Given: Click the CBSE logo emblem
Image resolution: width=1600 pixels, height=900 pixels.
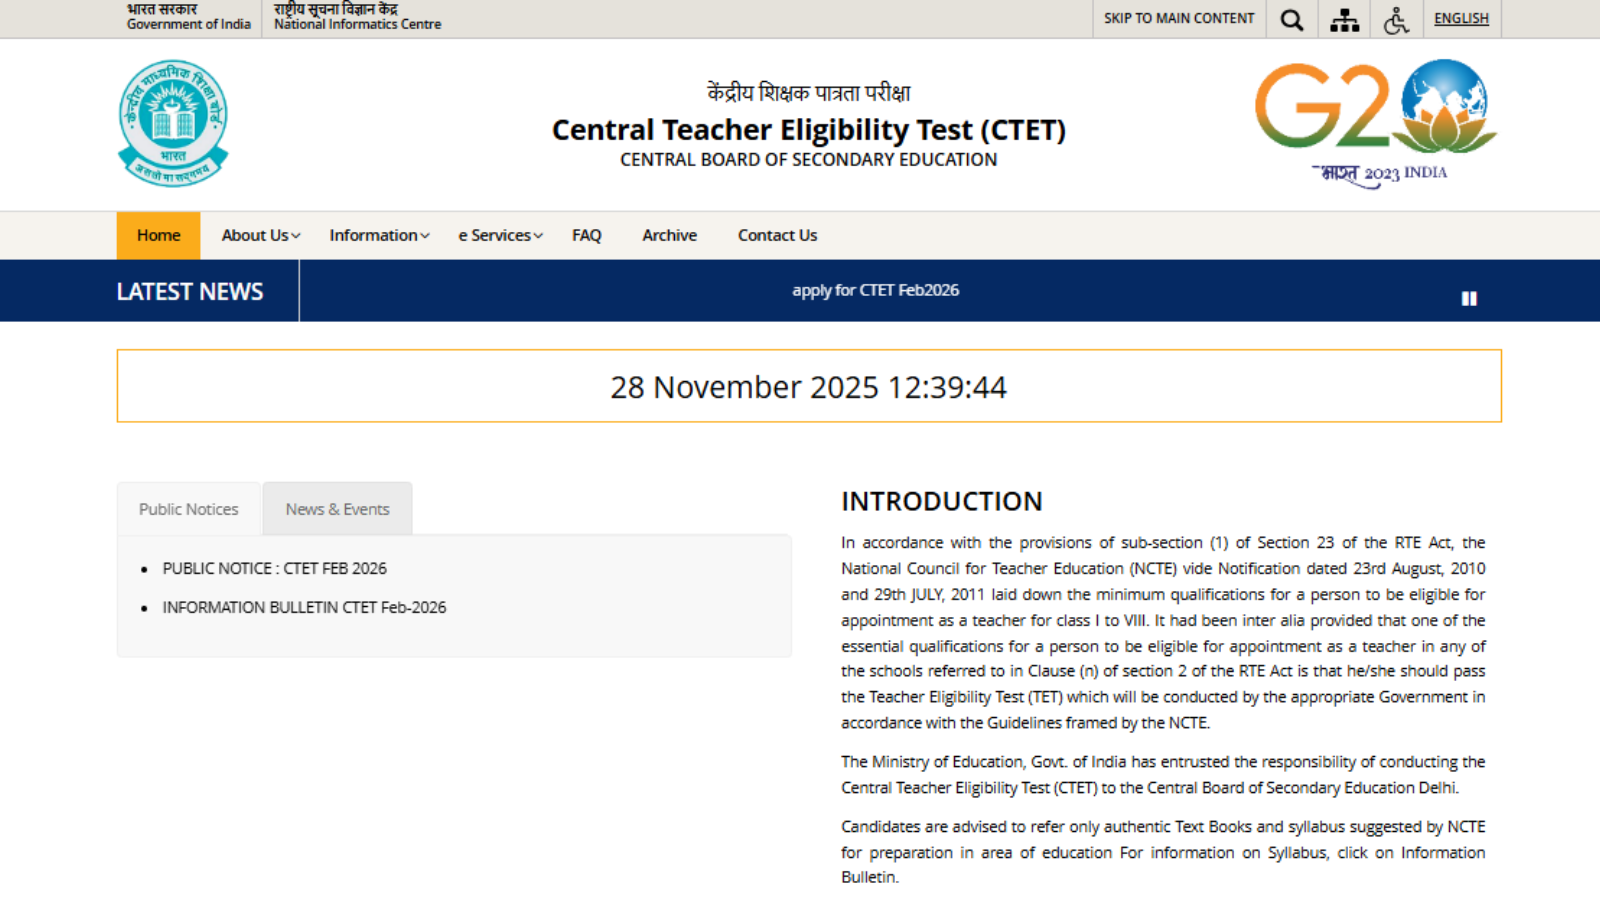Looking at the screenshot, I should coord(173,123).
